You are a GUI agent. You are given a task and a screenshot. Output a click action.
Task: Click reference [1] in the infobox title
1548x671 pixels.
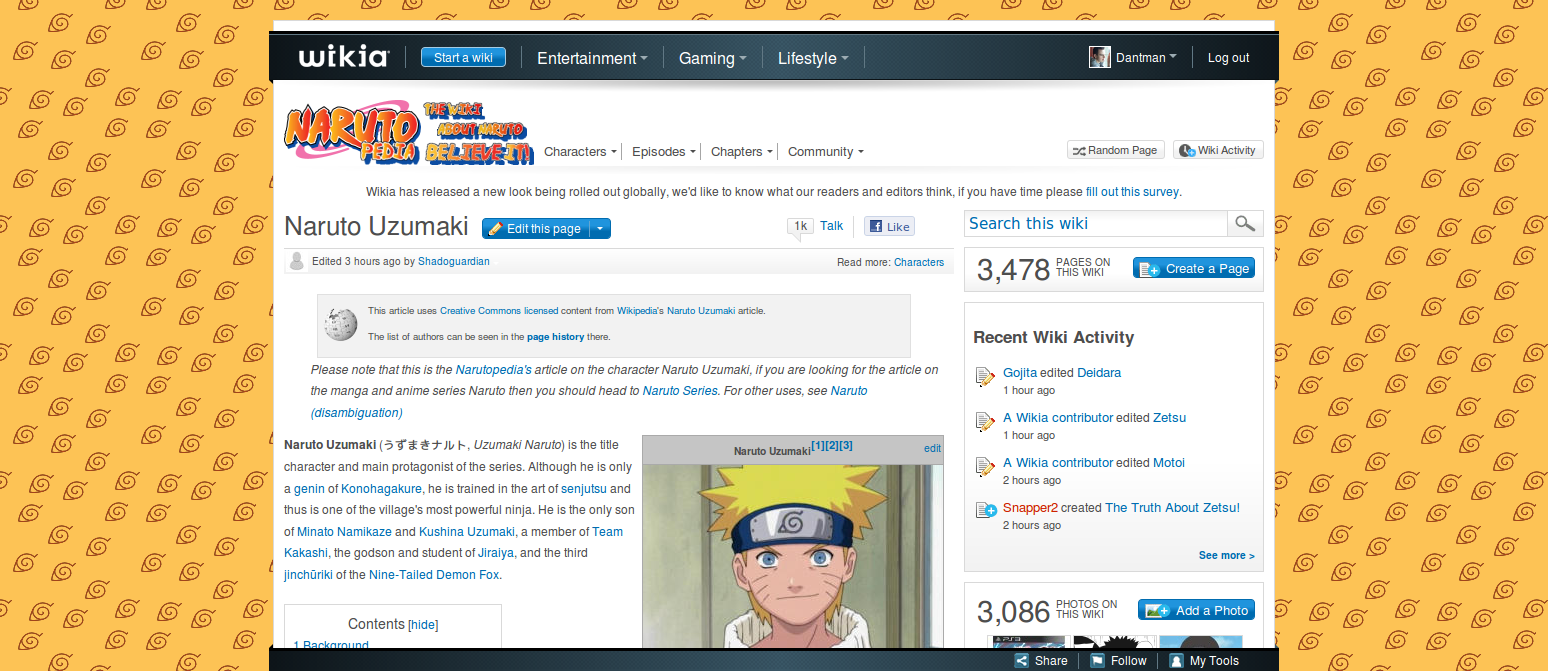(818, 446)
